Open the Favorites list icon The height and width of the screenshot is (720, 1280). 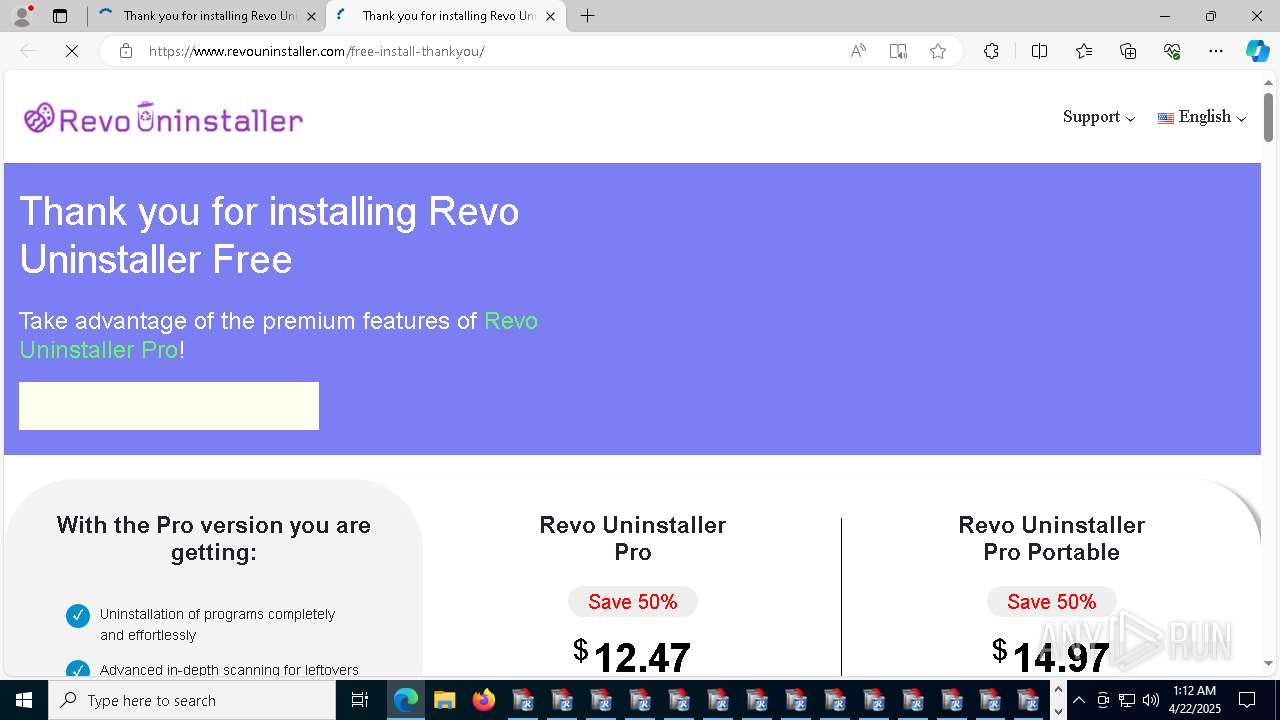pos(1084,51)
